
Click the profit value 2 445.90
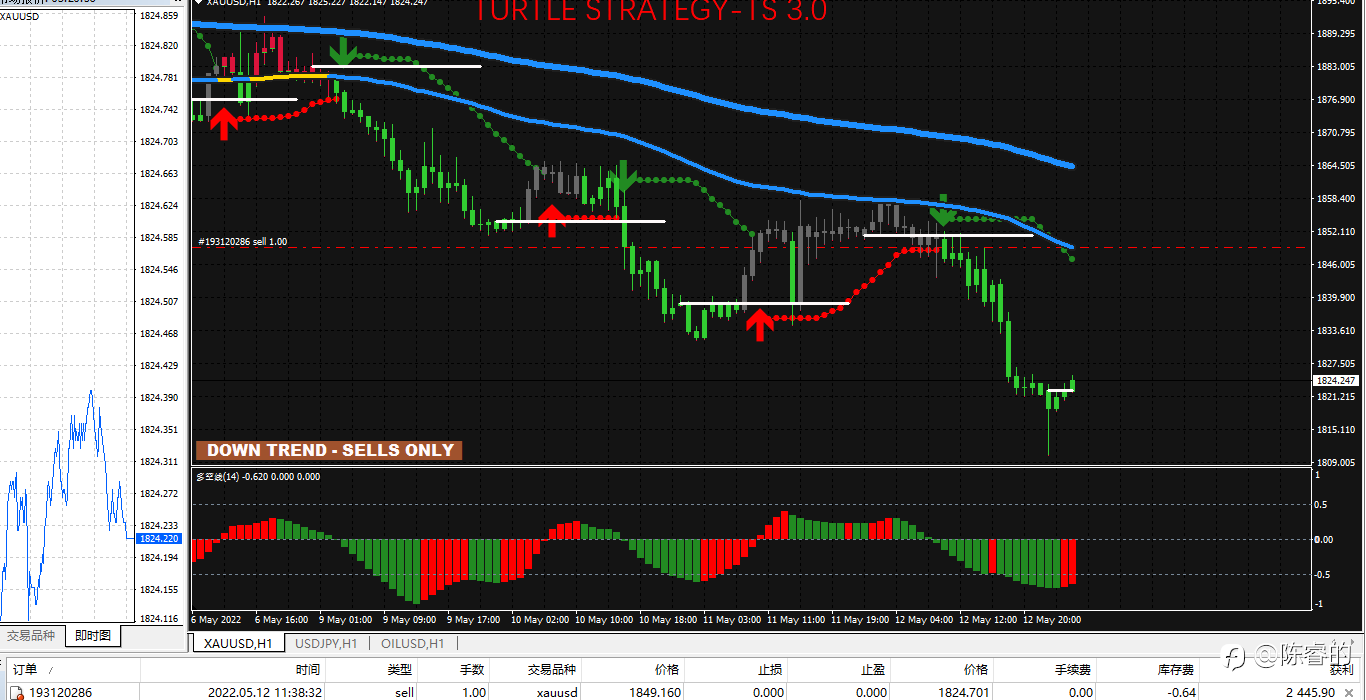tap(1310, 692)
